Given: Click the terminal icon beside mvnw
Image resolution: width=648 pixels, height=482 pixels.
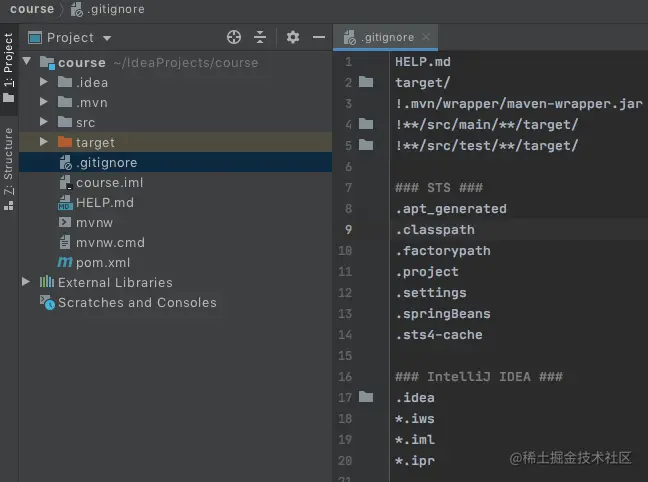Looking at the screenshot, I should coord(65,222).
